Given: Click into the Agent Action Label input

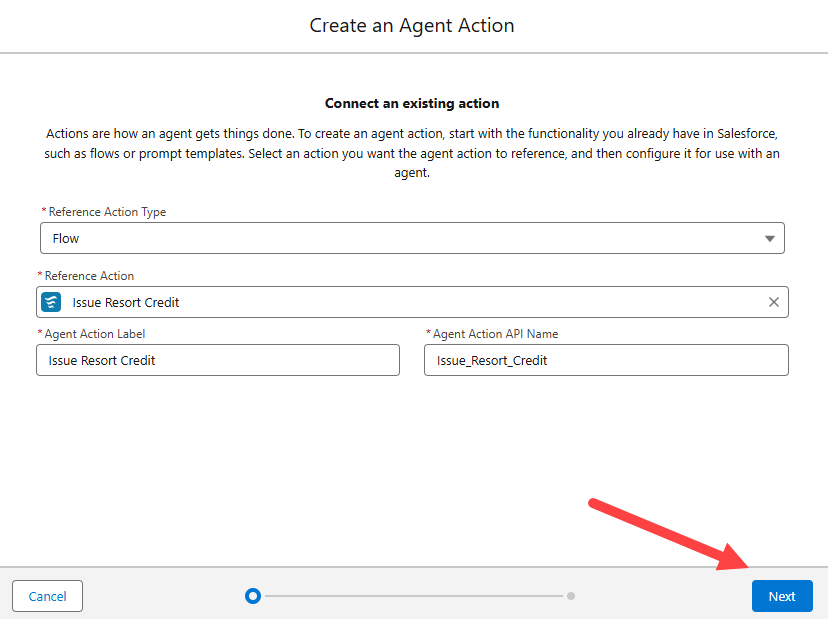Looking at the screenshot, I should [217, 360].
